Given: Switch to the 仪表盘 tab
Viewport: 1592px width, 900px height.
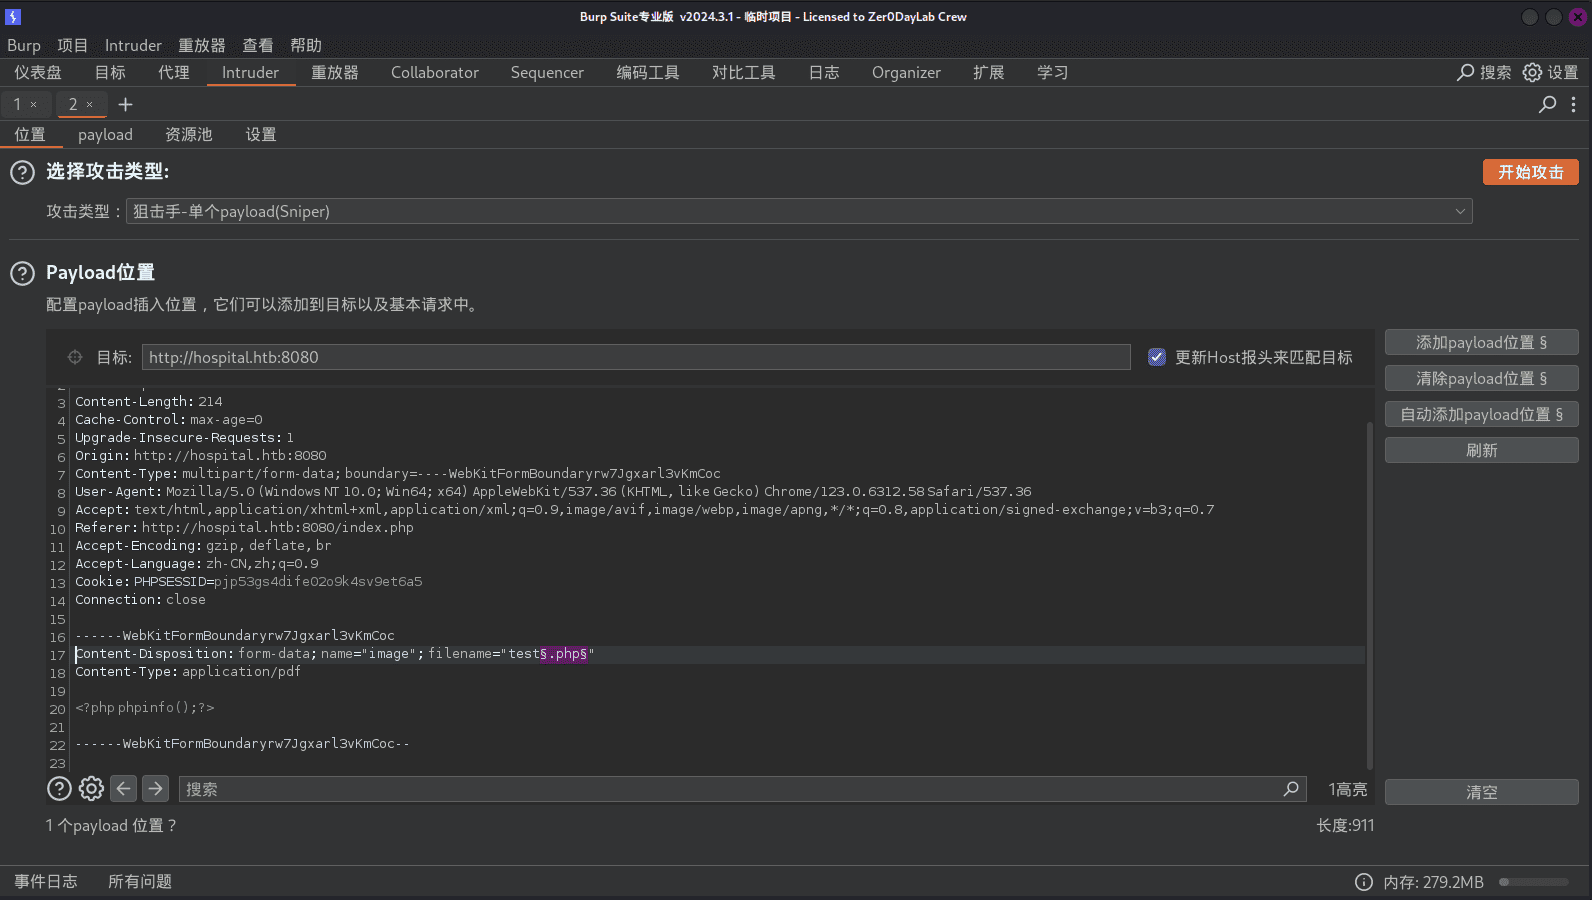Looking at the screenshot, I should 38,72.
